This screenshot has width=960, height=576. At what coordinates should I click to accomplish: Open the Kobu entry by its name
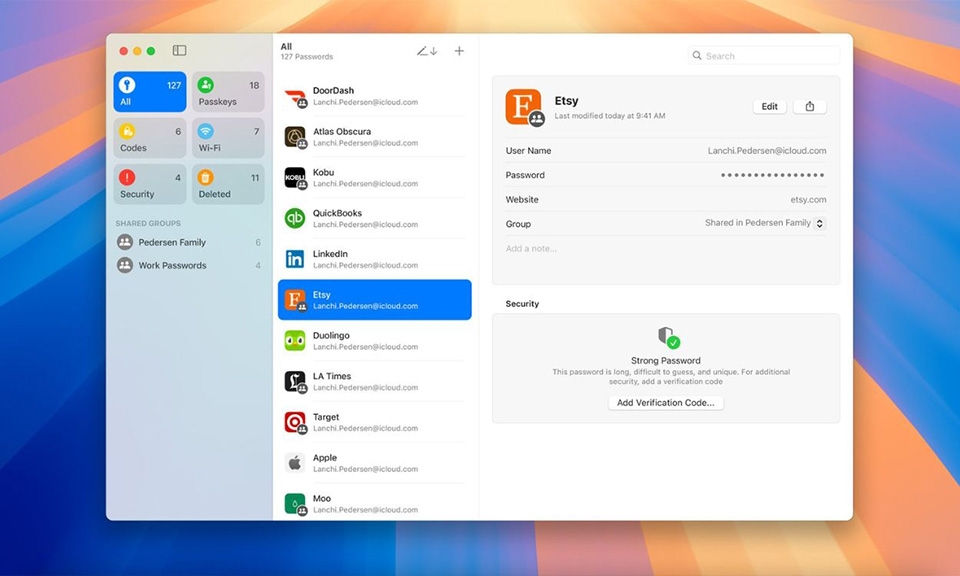323,173
